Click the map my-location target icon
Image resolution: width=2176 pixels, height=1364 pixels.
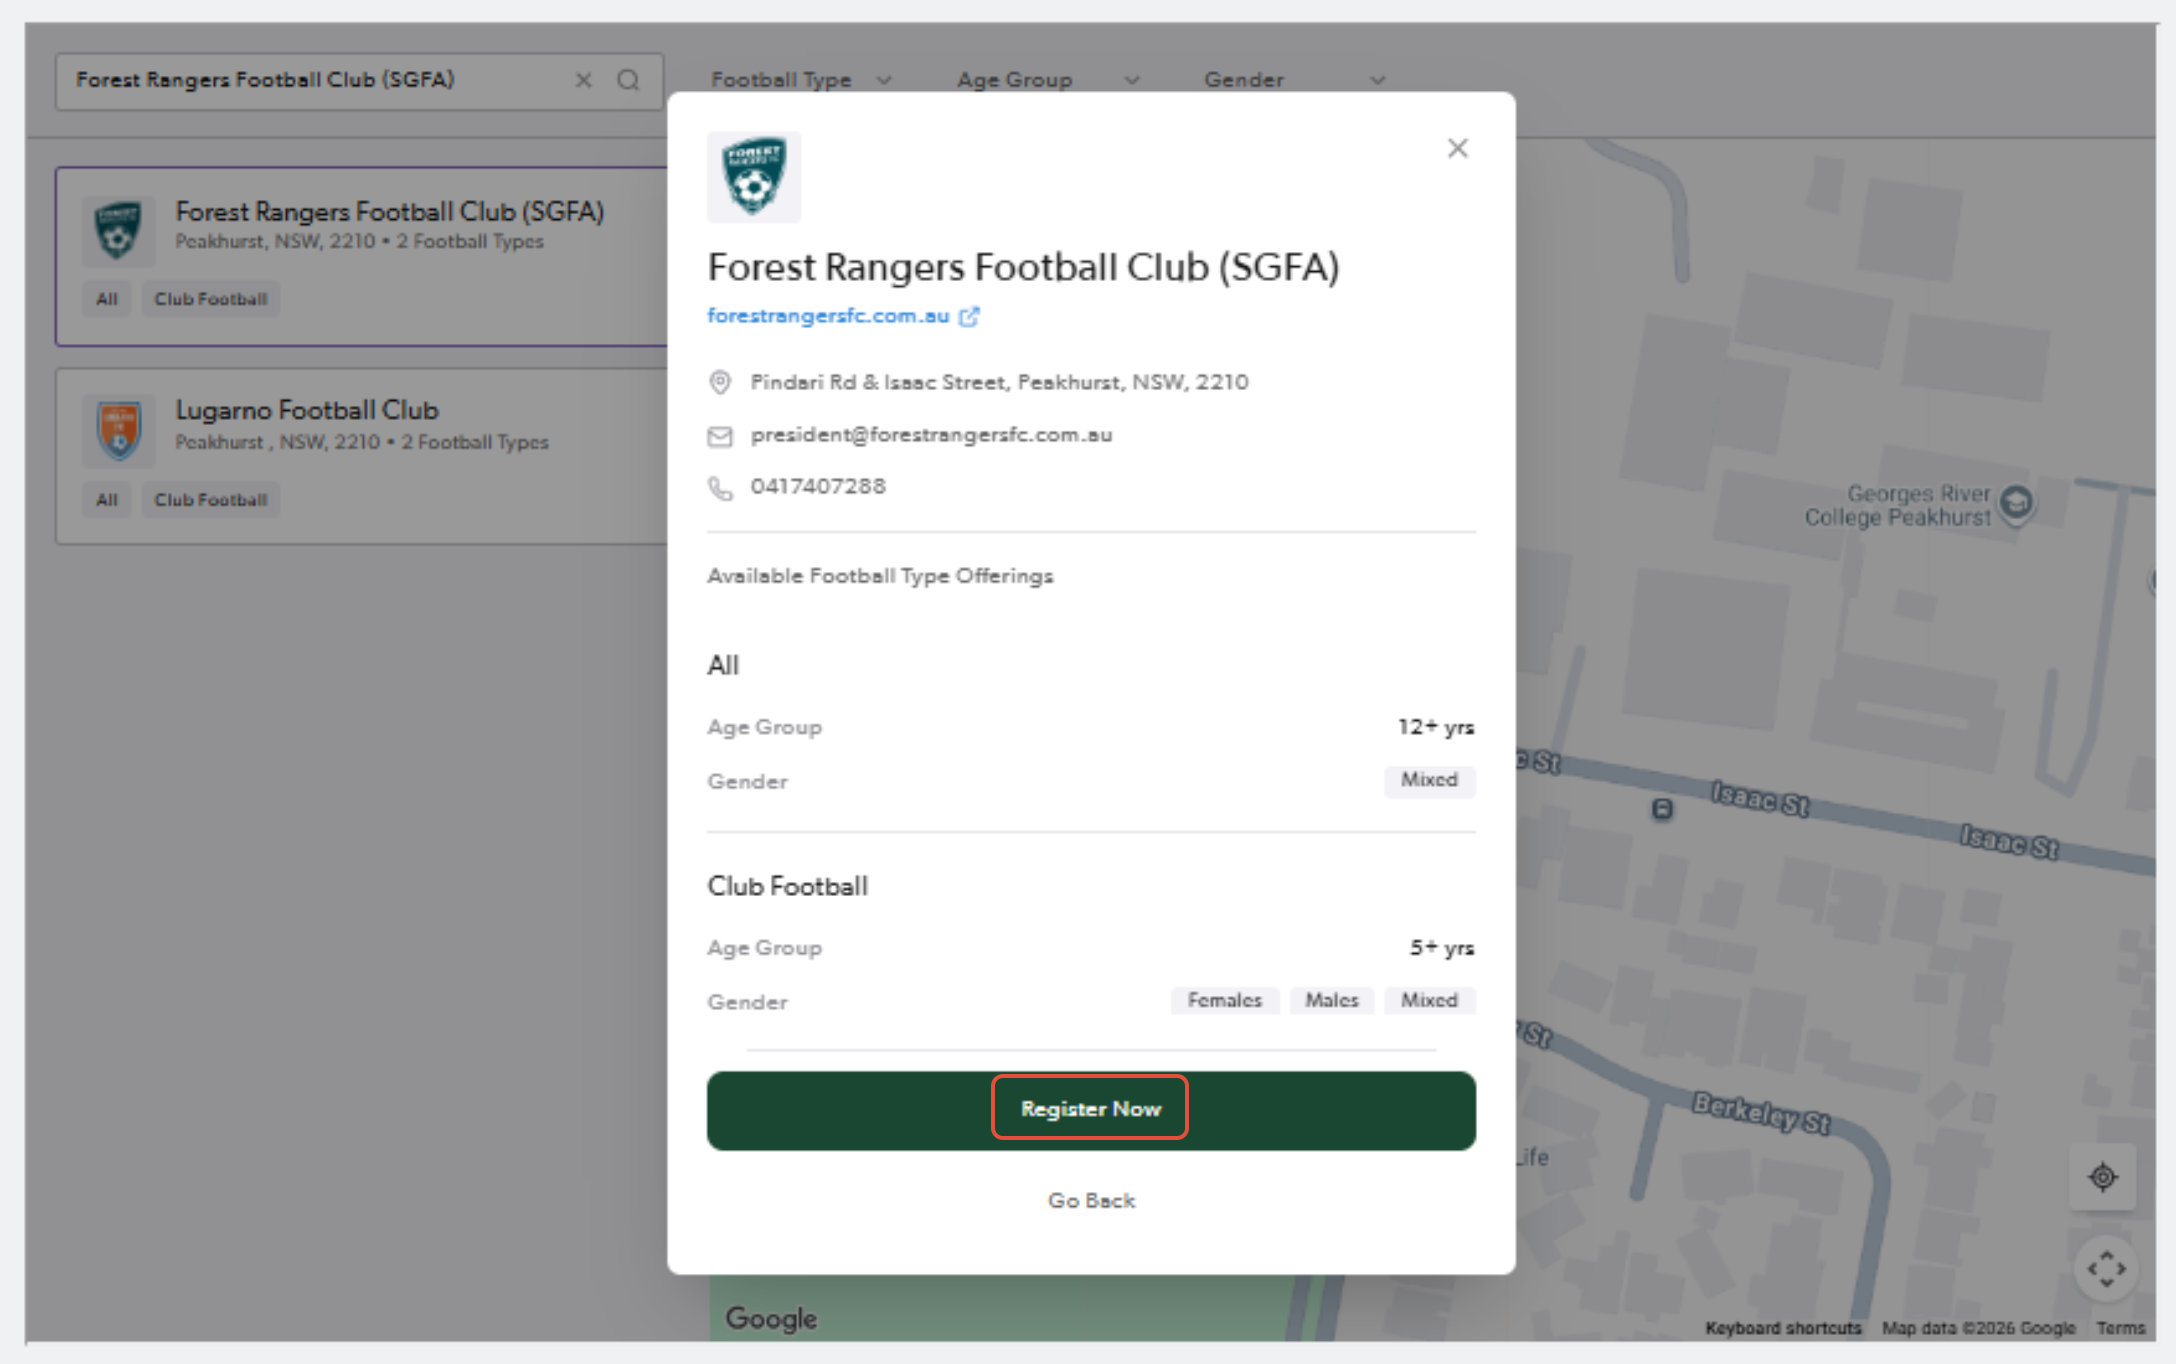pos(2103,1177)
